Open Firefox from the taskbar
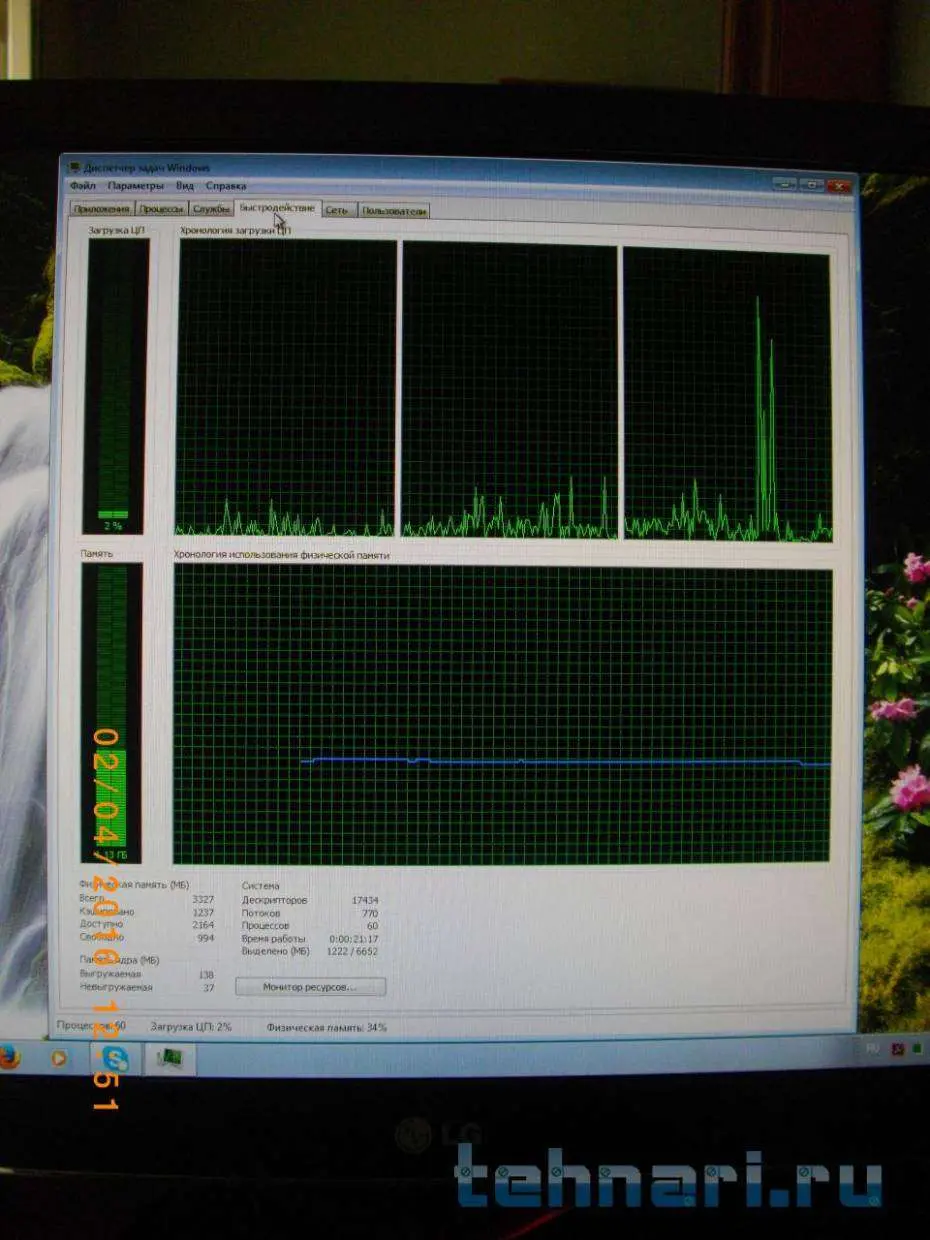The height and width of the screenshot is (1240, 930). coord(9,1057)
